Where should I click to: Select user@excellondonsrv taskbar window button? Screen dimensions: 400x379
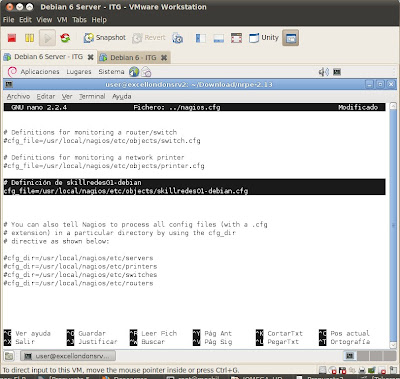68,356
